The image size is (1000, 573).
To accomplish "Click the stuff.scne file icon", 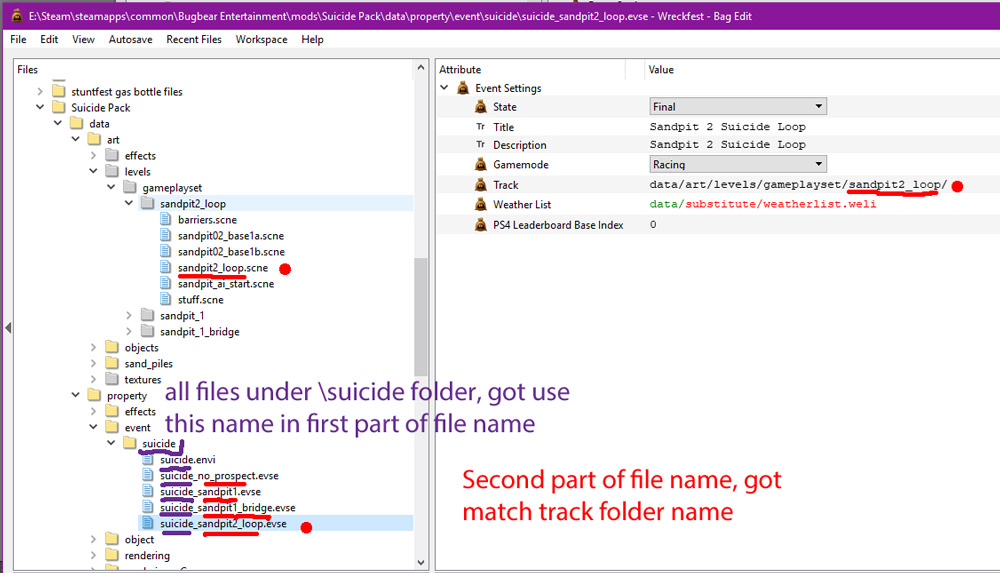I will coord(166,299).
